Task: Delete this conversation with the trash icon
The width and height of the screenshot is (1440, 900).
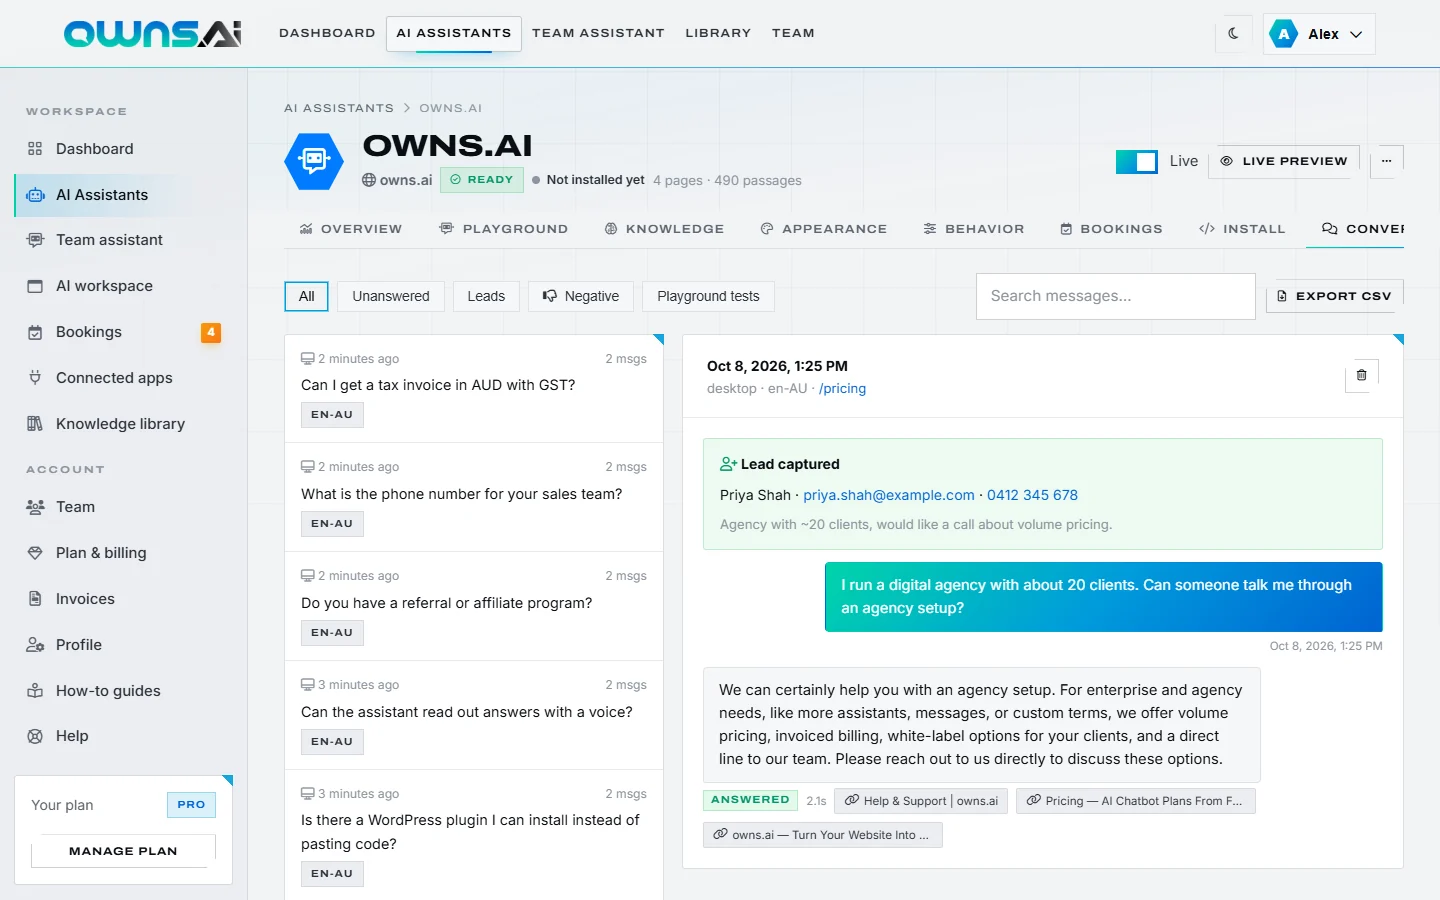Action: point(1361,375)
